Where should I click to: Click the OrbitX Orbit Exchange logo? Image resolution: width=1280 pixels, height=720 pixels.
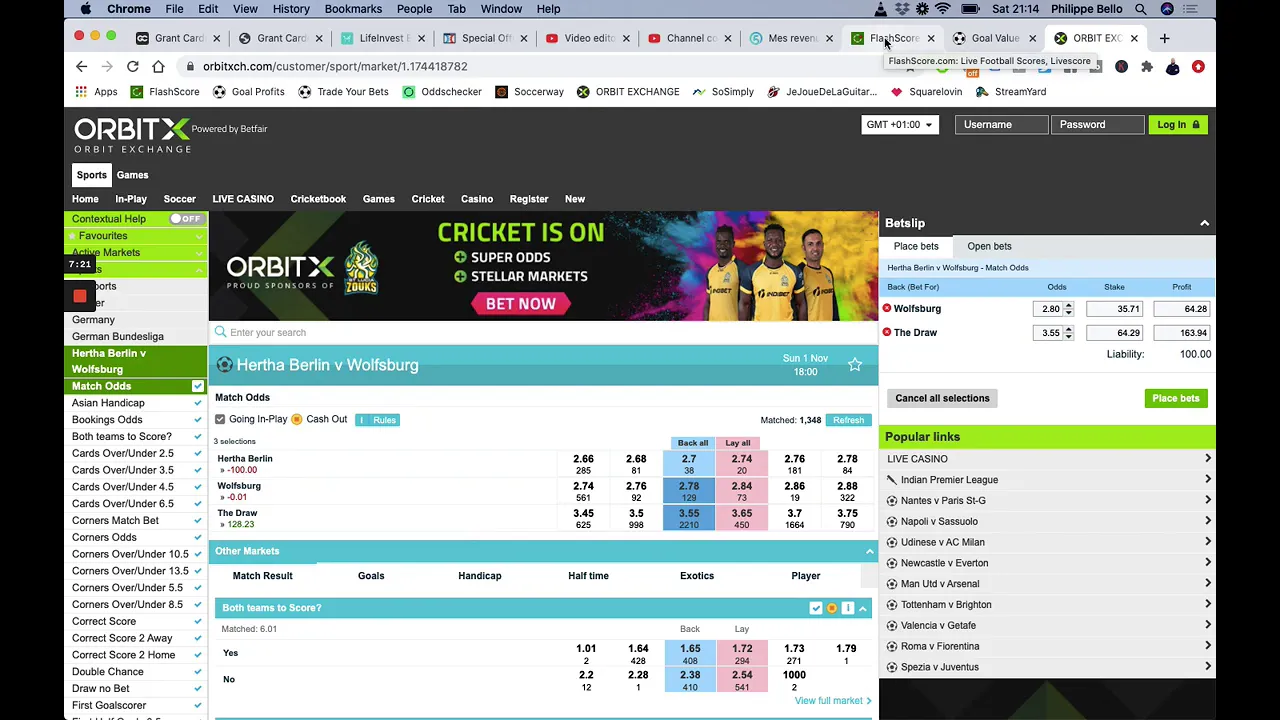click(x=132, y=135)
